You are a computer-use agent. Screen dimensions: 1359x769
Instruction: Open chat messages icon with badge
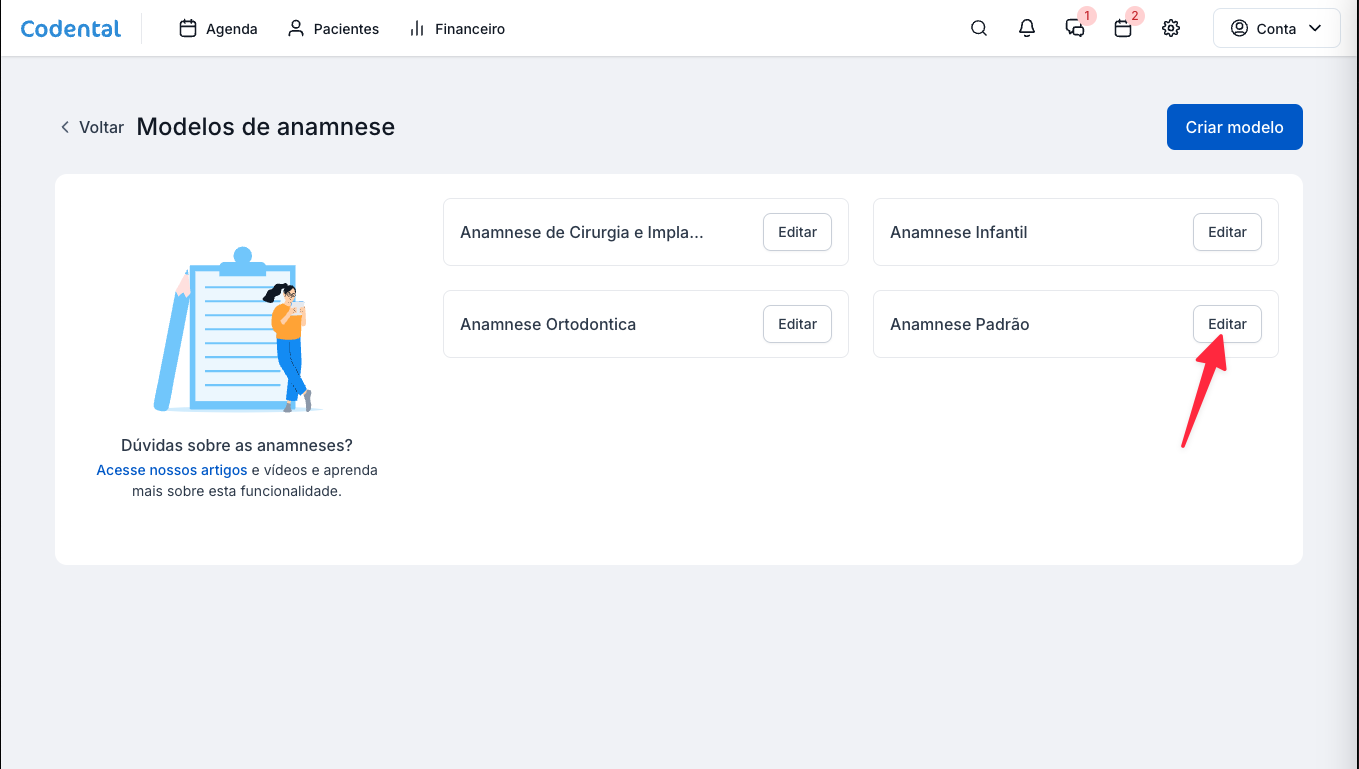pyautogui.click(x=1075, y=29)
